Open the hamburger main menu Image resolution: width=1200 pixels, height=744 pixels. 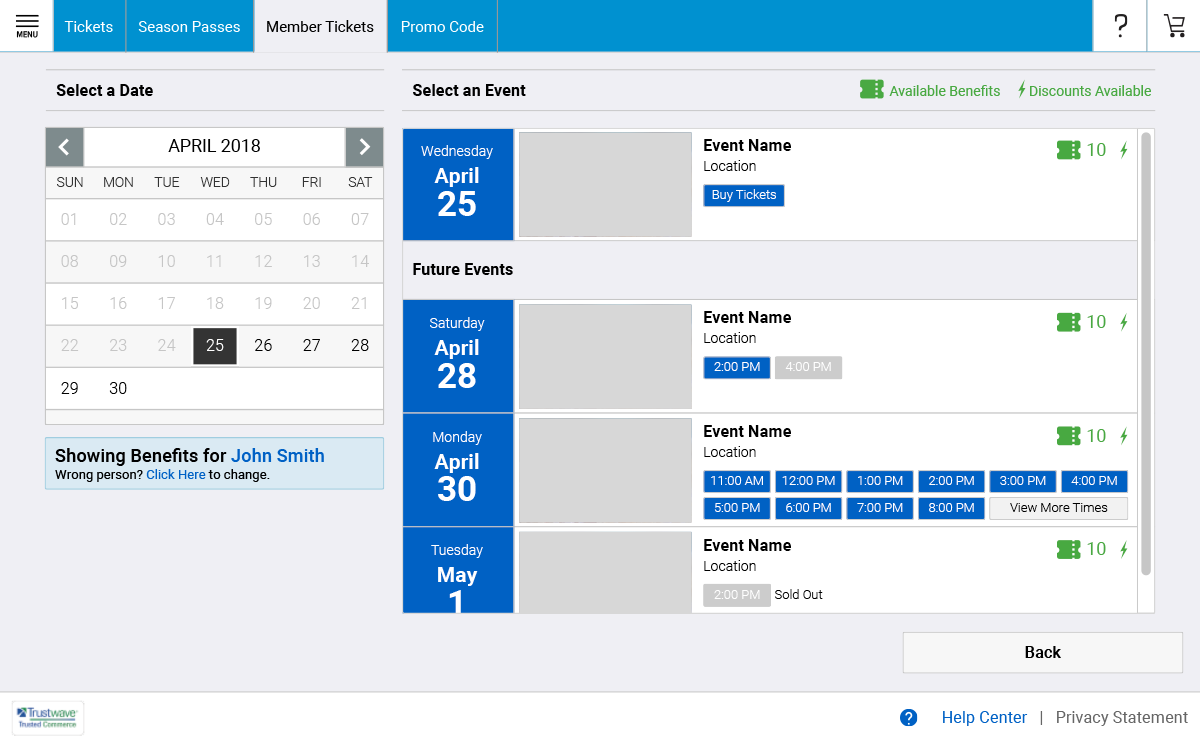pos(27,26)
